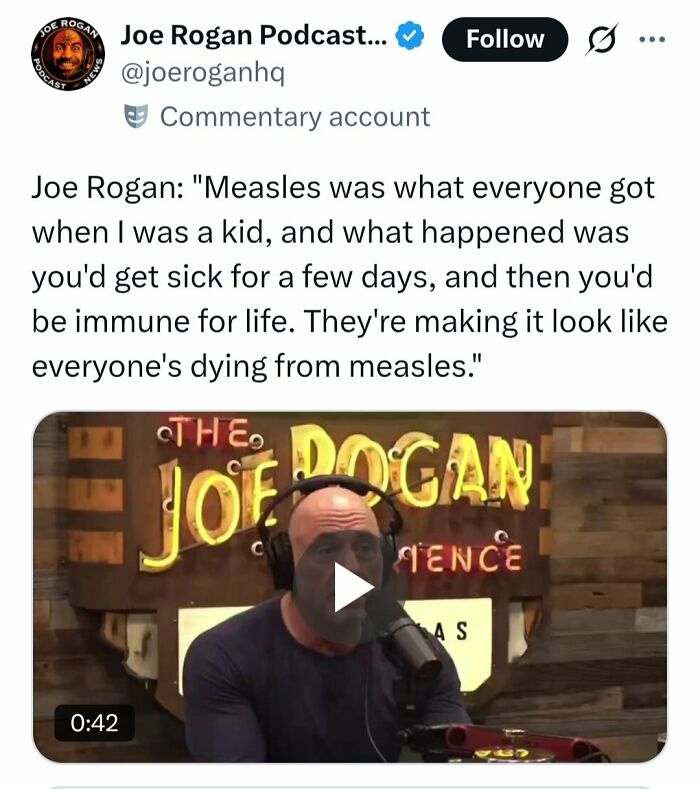Play the video using center play button
The width and height of the screenshot is (700, 789).
(350, 587)
